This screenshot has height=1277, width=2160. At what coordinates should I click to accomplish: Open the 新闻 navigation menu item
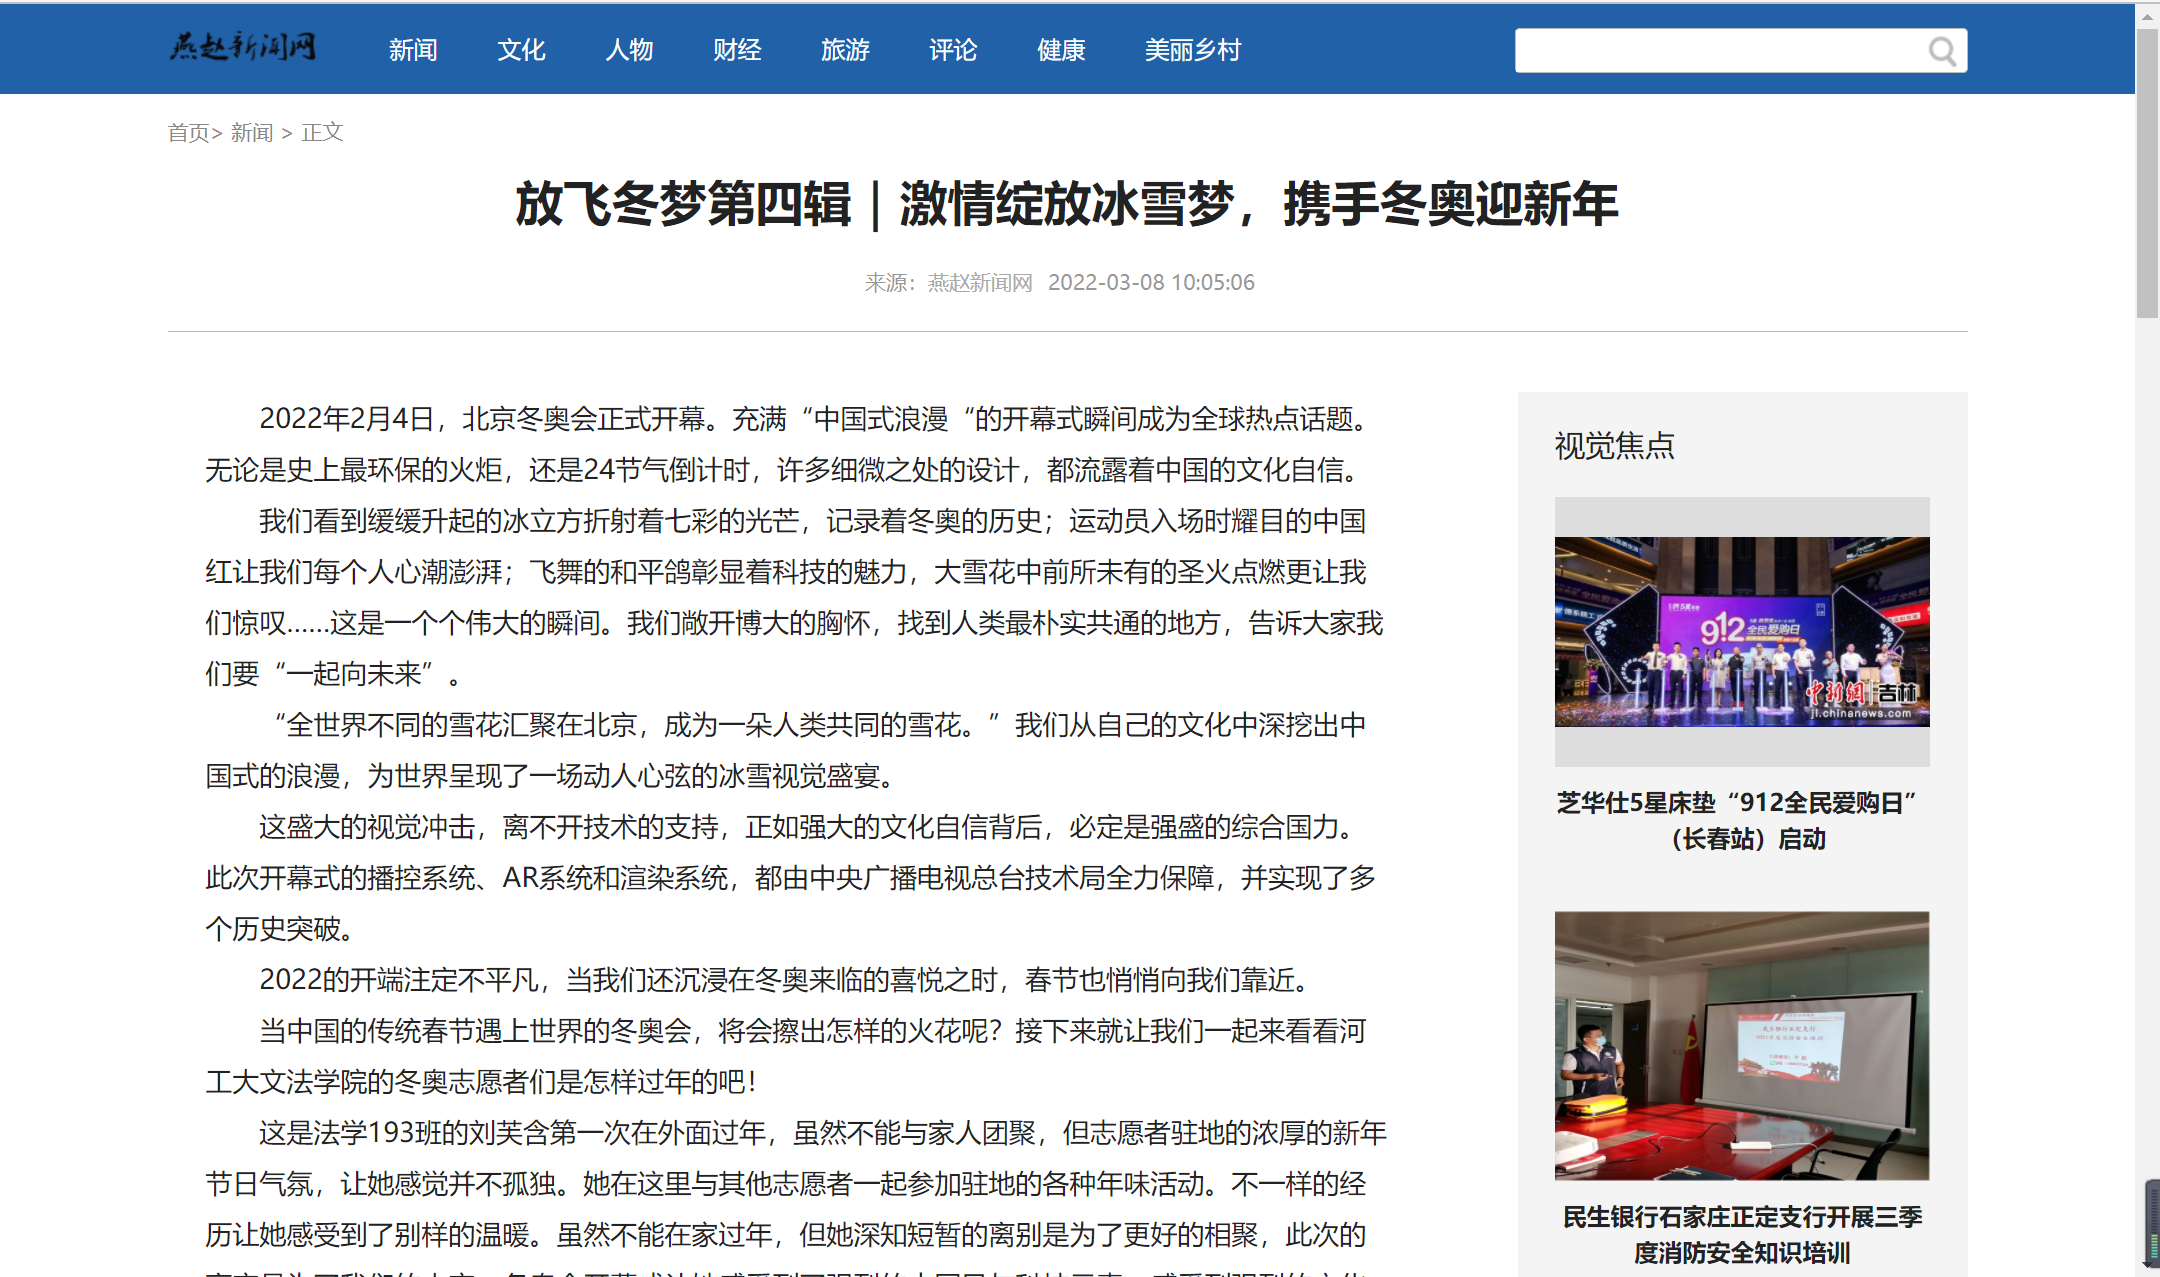click(413, 50)
